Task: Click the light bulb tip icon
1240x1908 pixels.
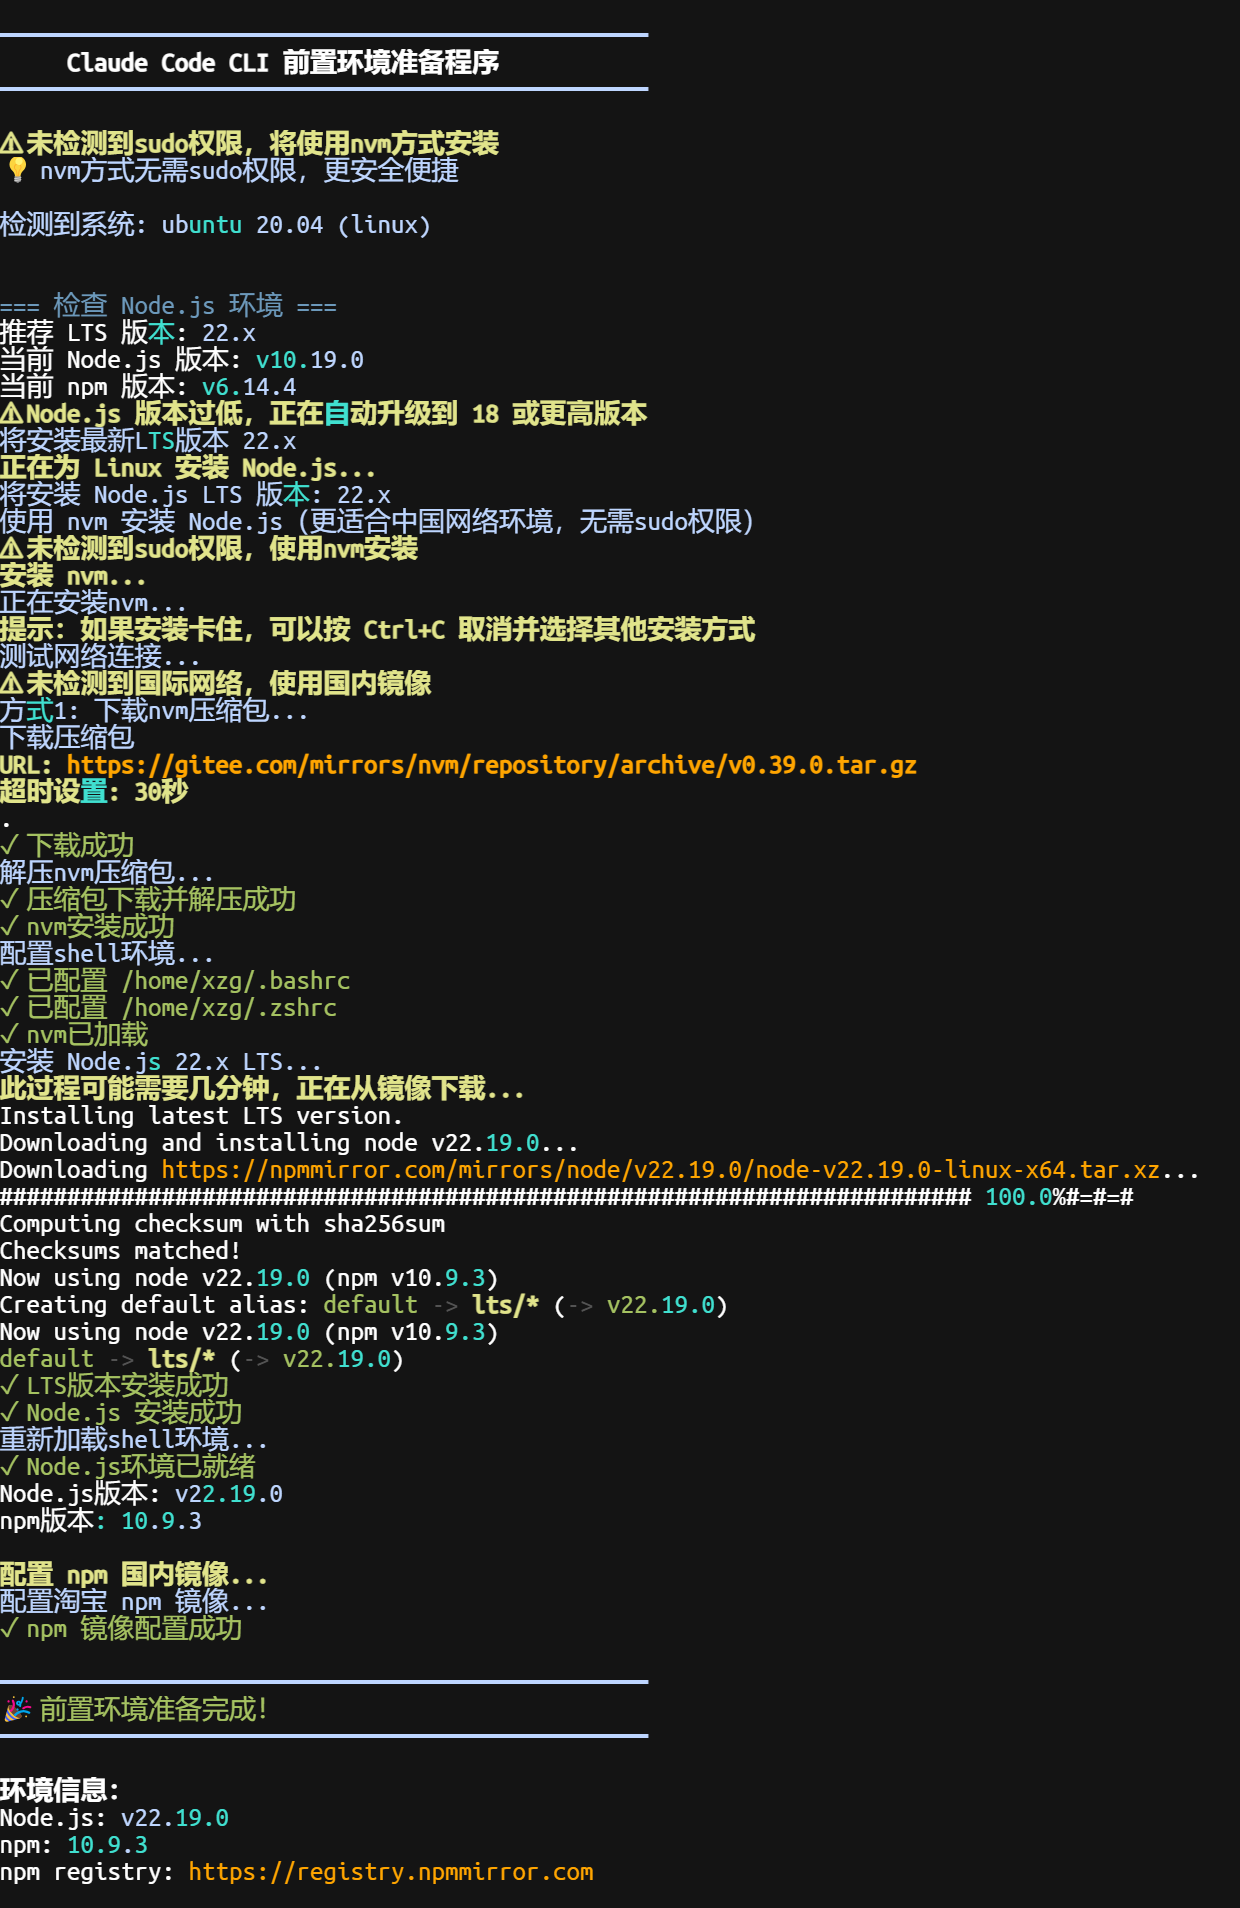Action: (x=17, y=170)
